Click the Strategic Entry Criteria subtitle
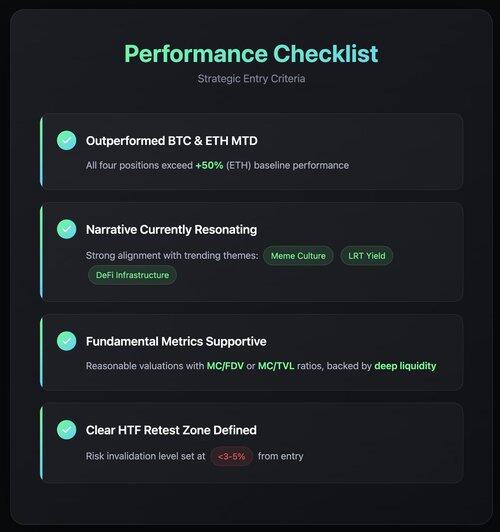Screen dimensions: 500x532 pos(251,79)
